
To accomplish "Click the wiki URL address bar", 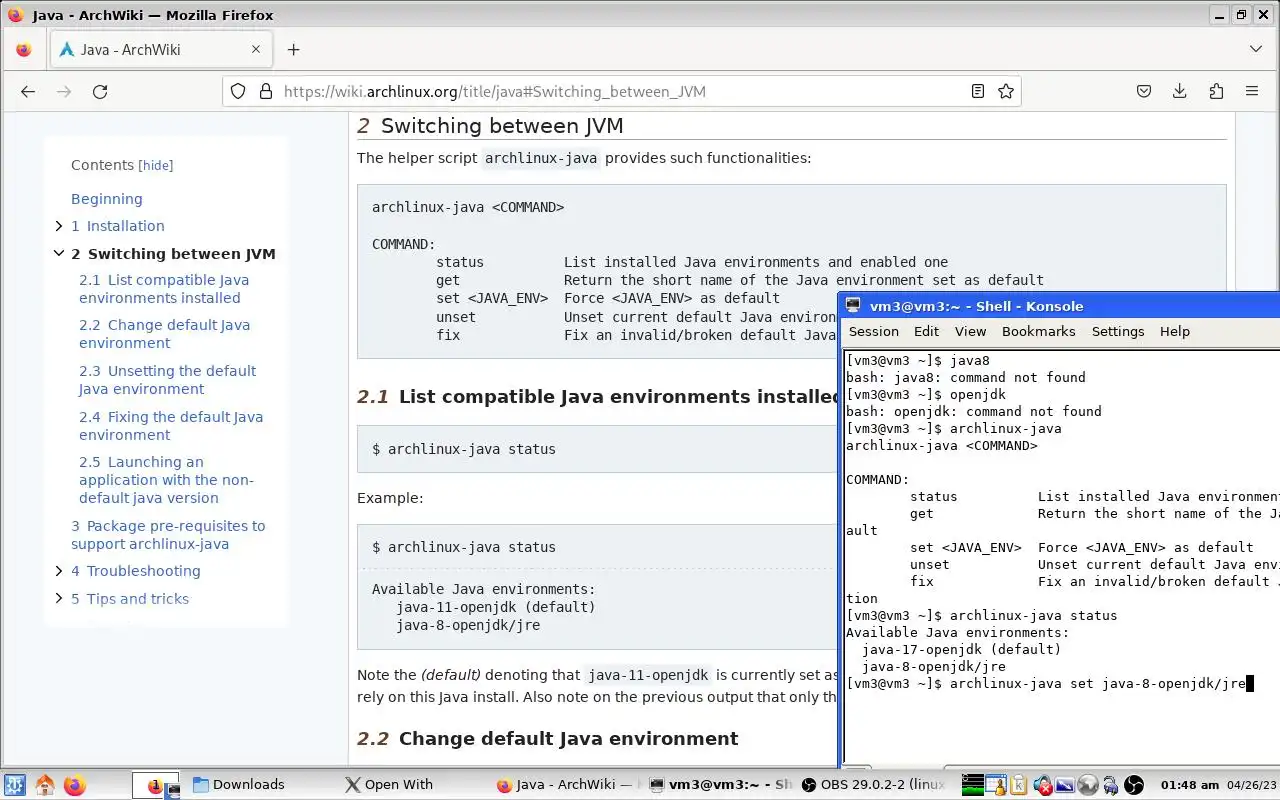I will pos(620,91).
